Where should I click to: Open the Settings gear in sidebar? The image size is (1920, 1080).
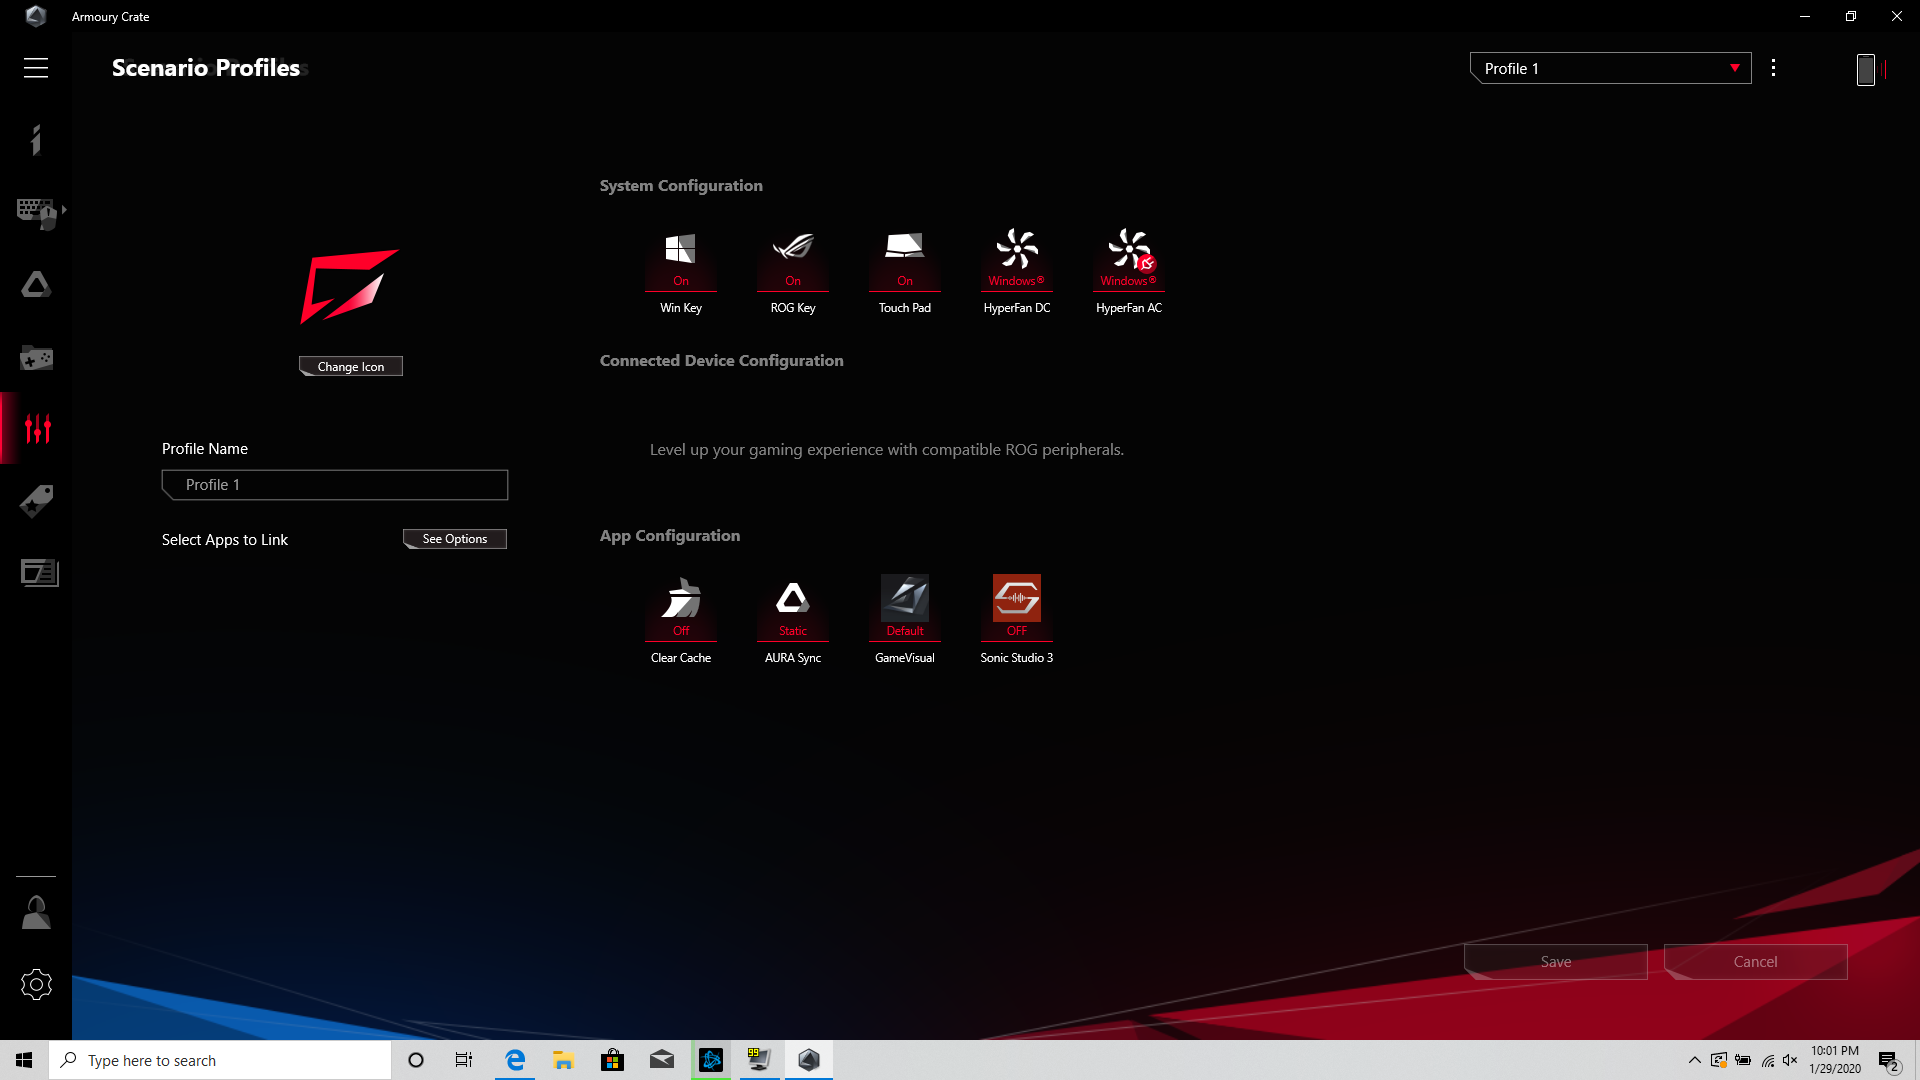click(36, 985)
